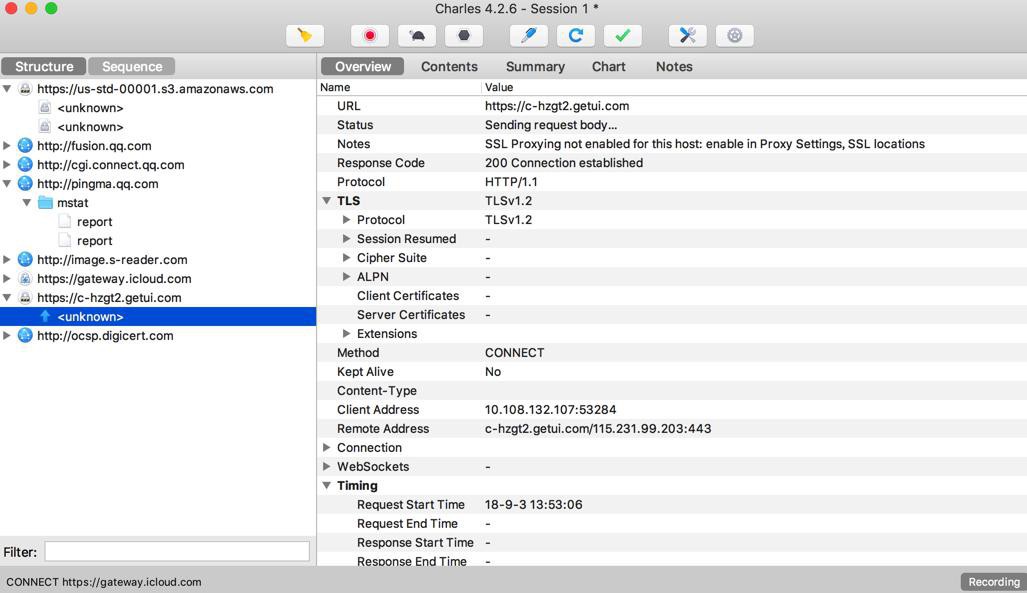Click the globe icon beside ocsp.digicert.com
Image resolution: width=1027 pixels, height=593 pixels.
[25, 335]
